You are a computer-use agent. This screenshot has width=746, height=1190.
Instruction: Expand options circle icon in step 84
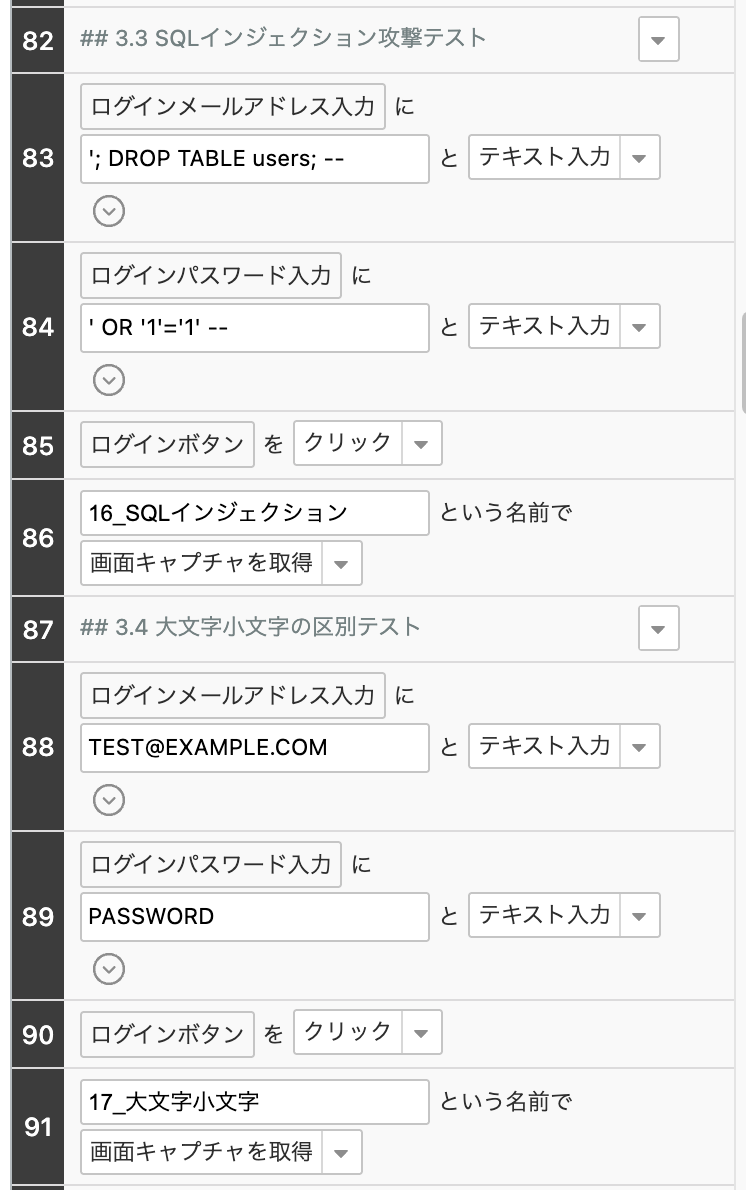coord(108,380)
